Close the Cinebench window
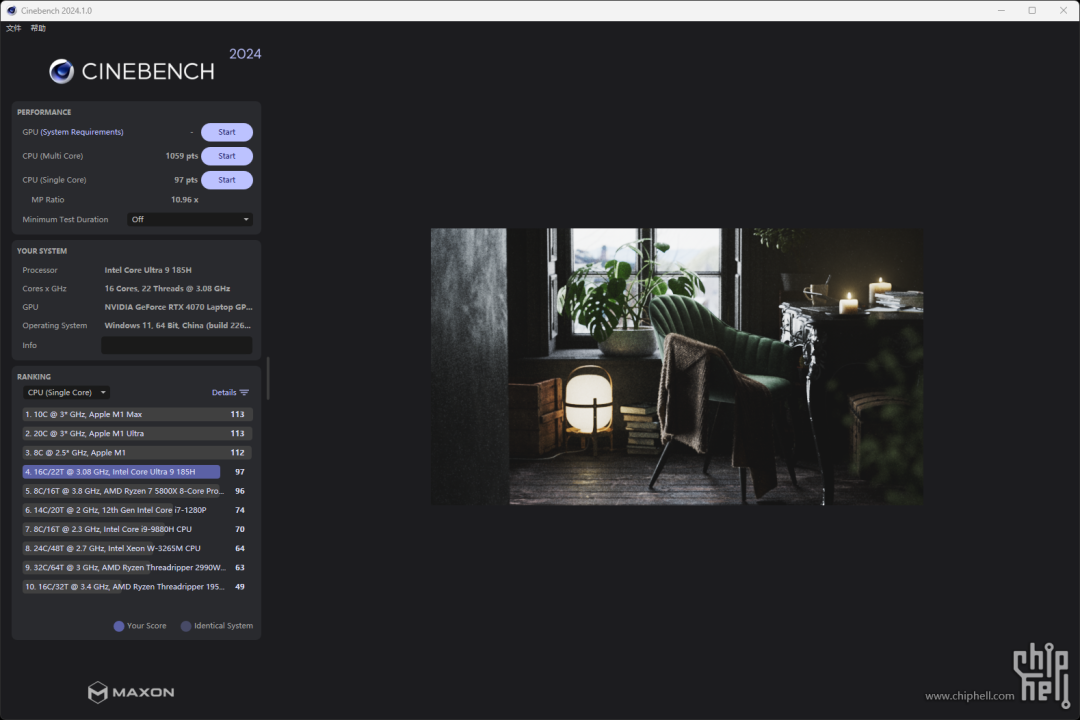The height and width of the screenshot is (720, 1080). (1063, 10)
